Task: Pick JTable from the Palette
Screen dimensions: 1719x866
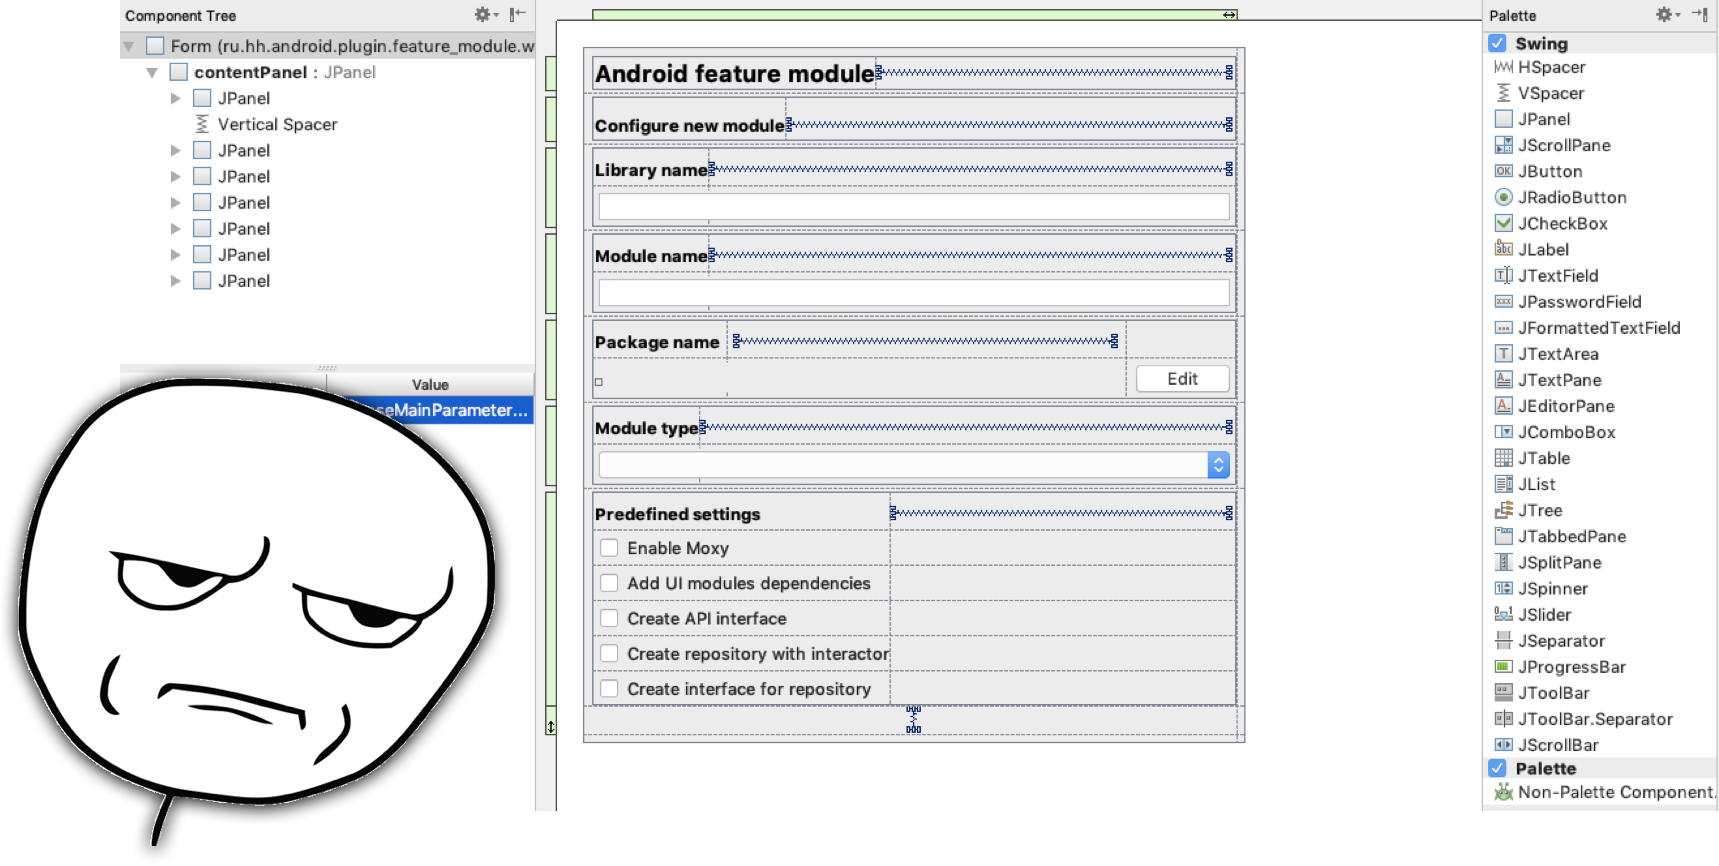Action: (1533, 457)
